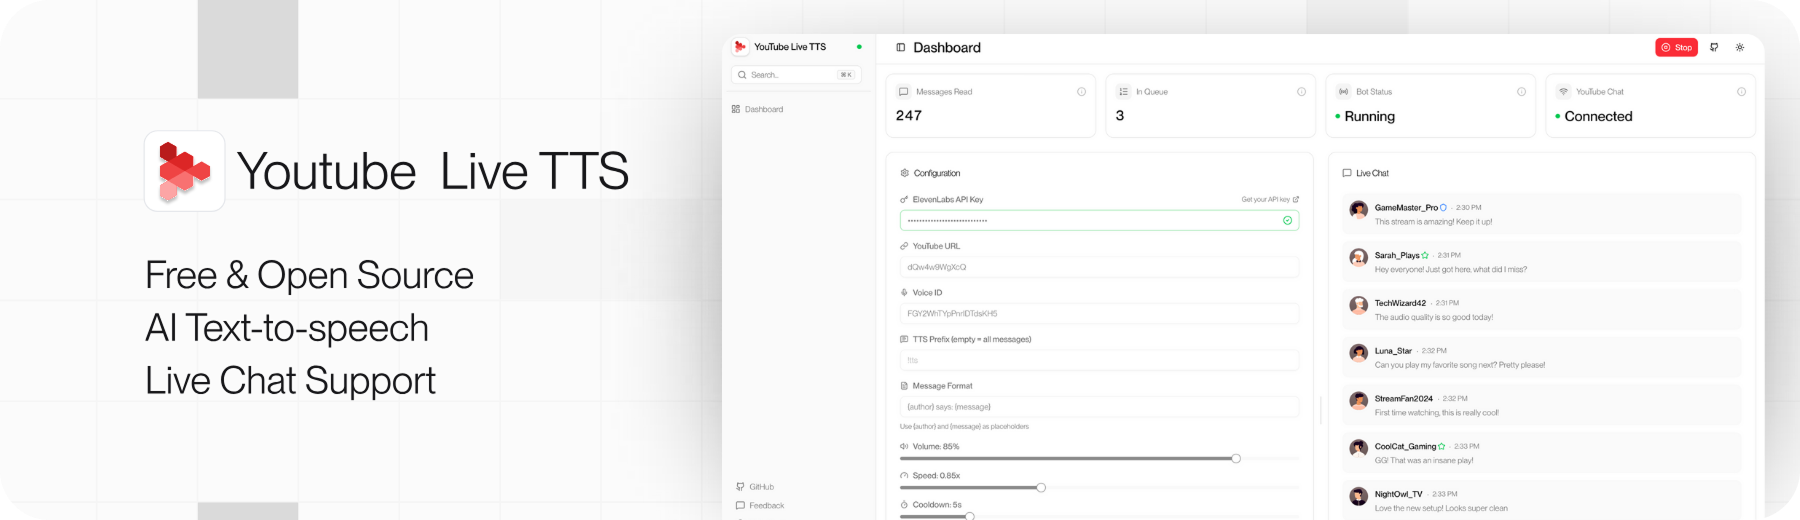Click the YouTube Chat wifi icon
This screenshot has height=520, width=1800.
1564,91
